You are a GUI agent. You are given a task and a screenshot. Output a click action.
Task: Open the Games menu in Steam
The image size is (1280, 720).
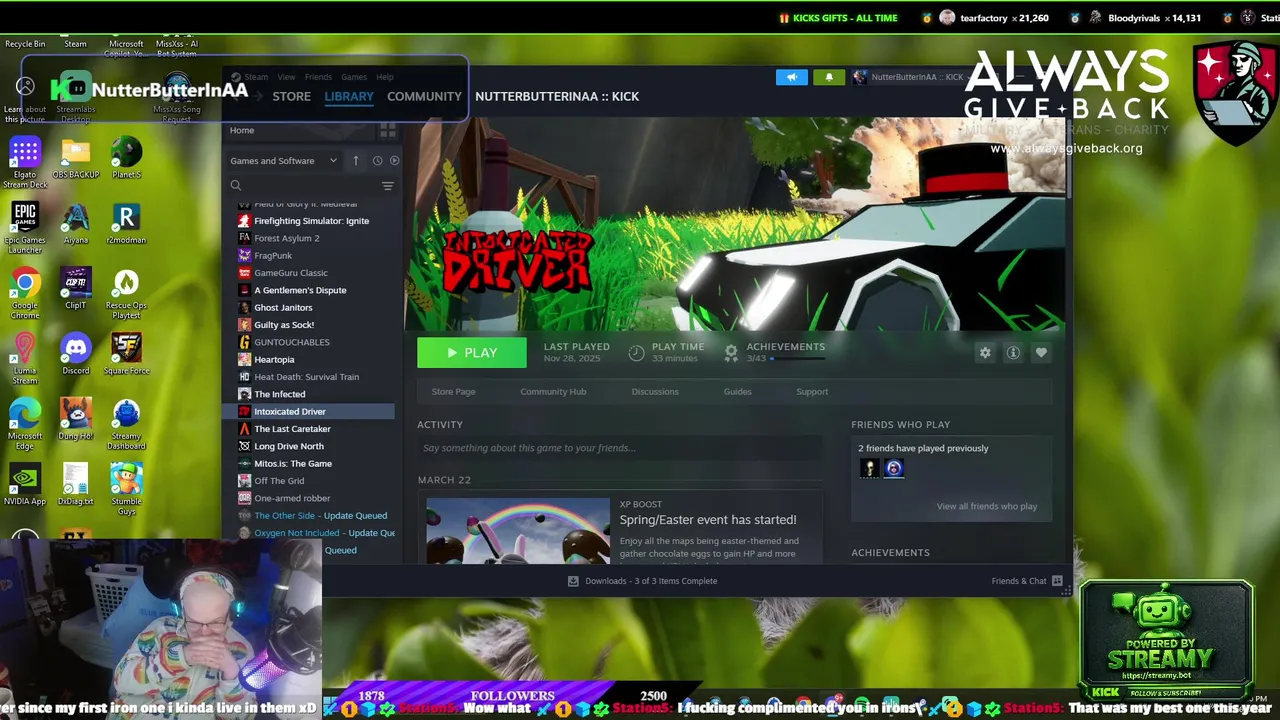click(354, 77)
